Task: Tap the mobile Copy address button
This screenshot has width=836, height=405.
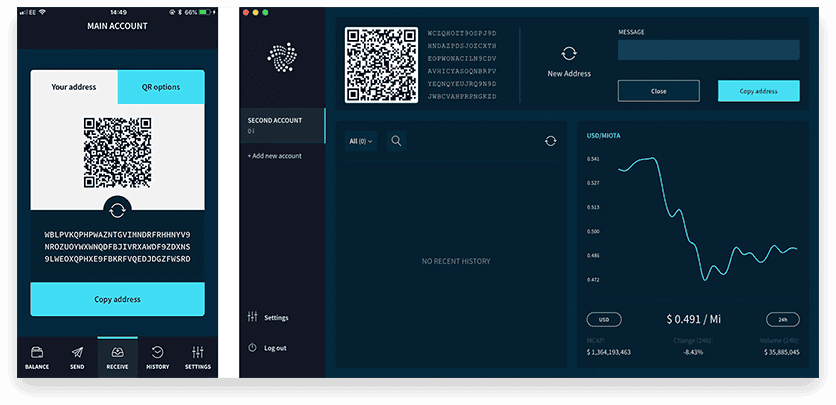Action: (117, 299)
